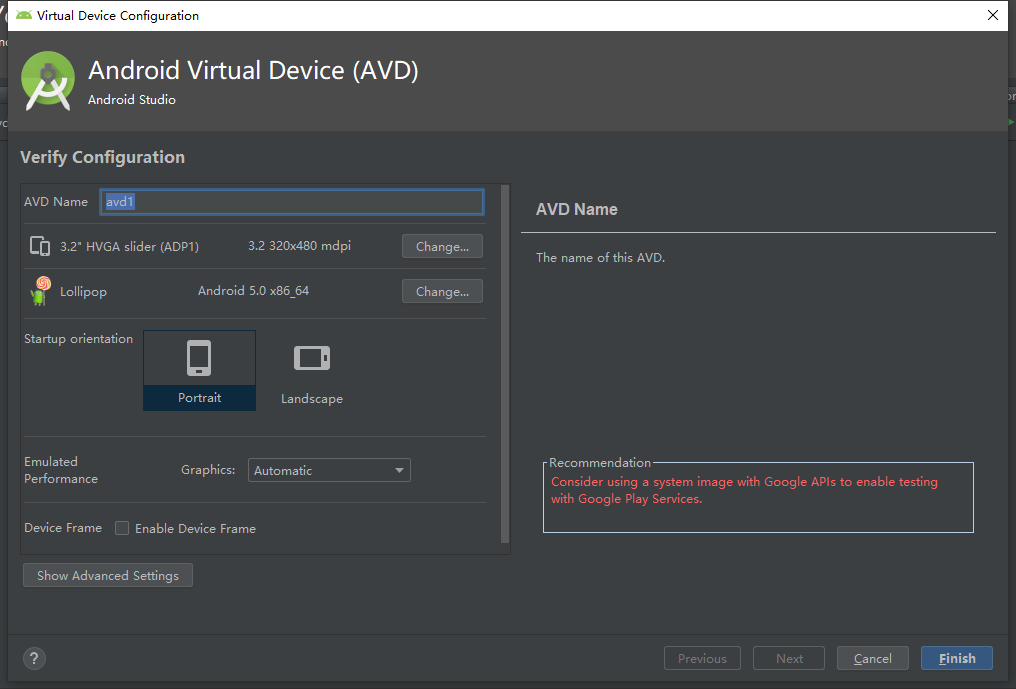This screenshot has height=689, width=1016.
Task: Click the Lollipop system image icon
Action: (x=40, y=291)
